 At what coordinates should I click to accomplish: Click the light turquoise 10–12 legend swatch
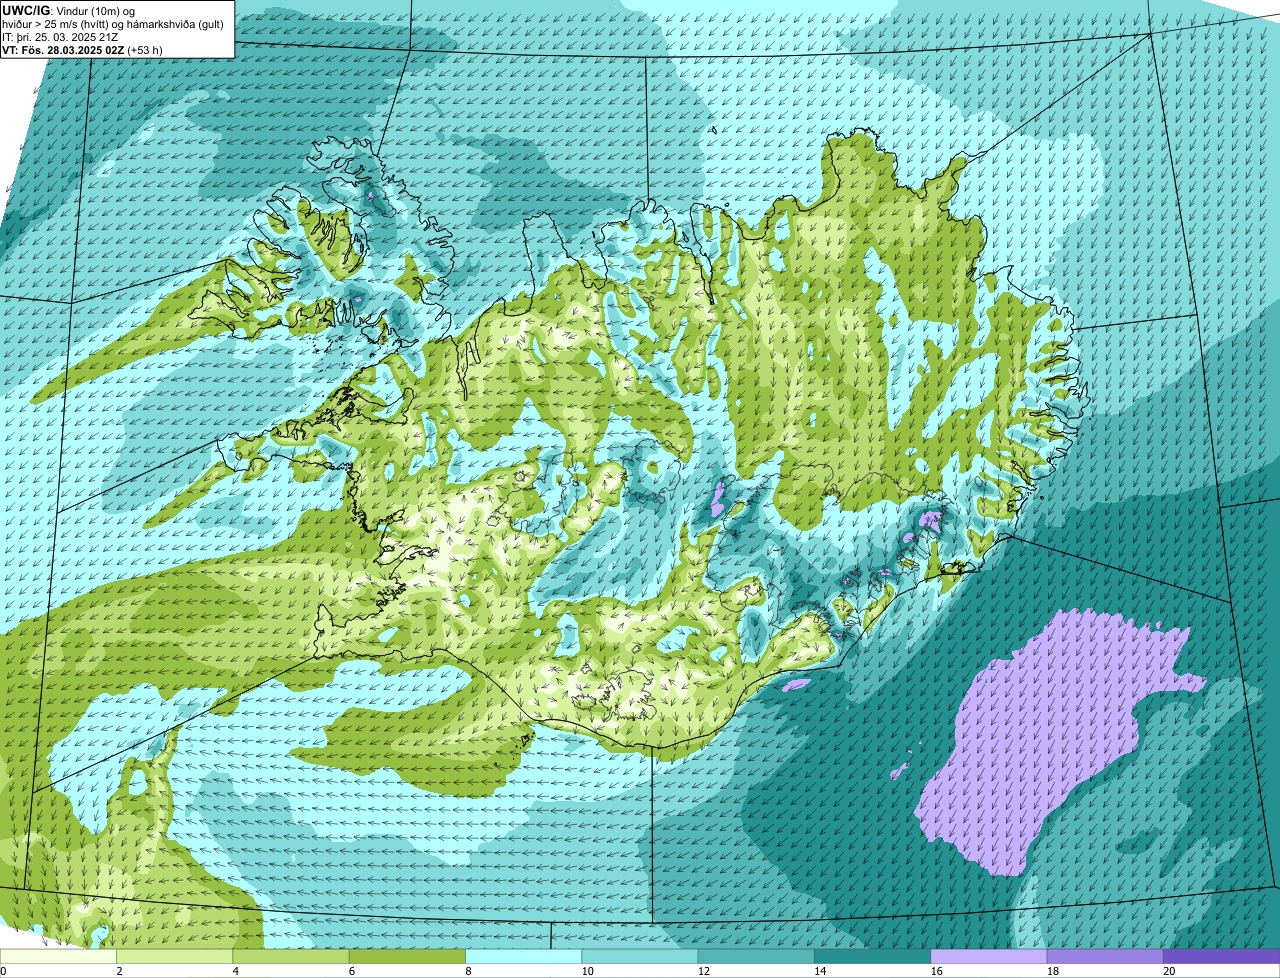[640, 956]
